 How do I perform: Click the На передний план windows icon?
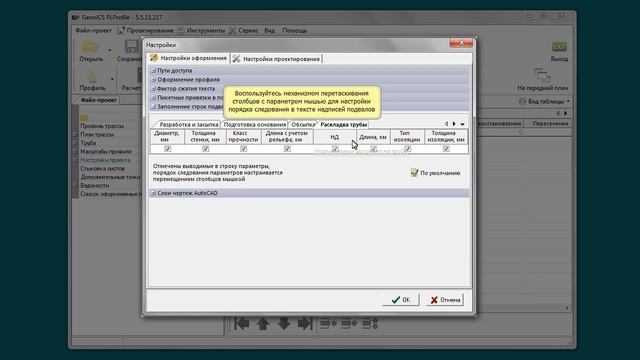(542, 75)
